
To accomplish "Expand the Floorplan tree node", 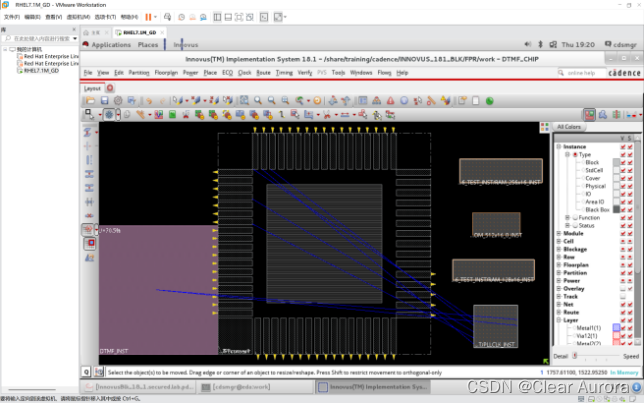I will 559,265.
